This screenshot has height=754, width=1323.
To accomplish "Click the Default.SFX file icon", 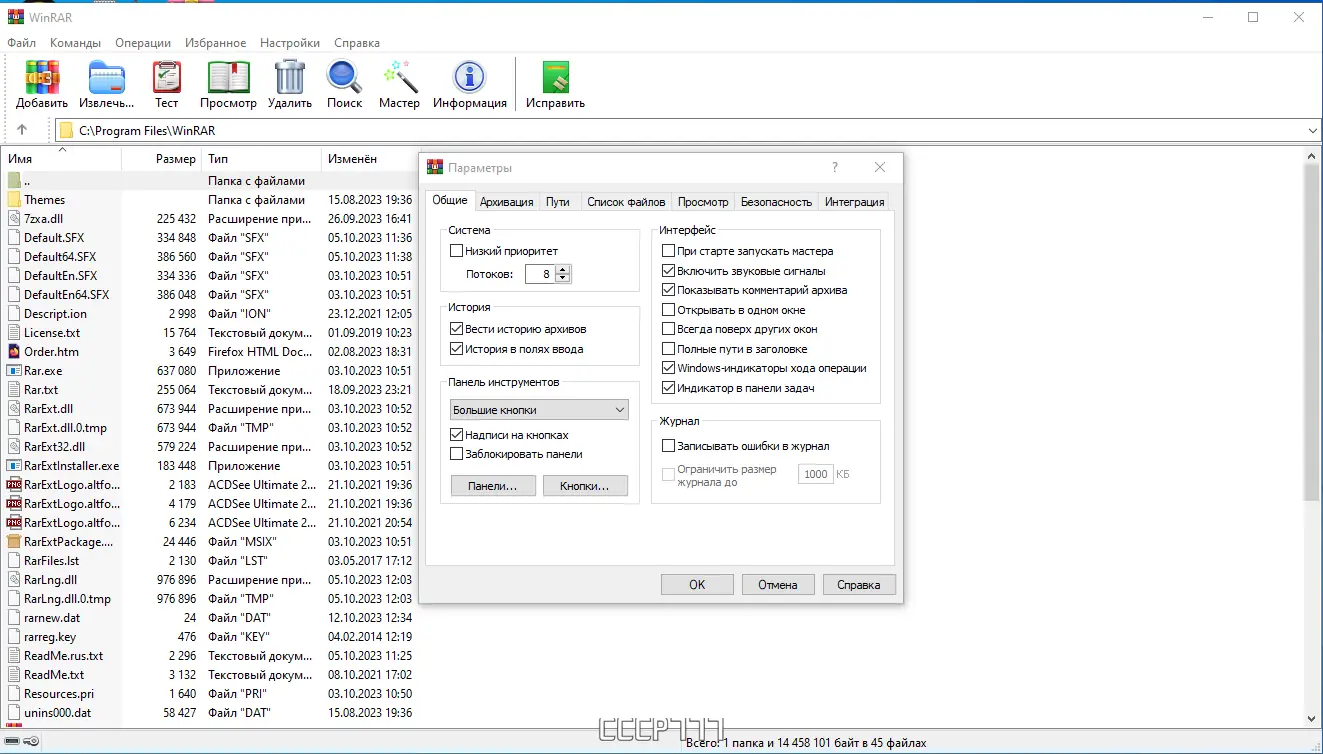I will (x=14, y=238).
